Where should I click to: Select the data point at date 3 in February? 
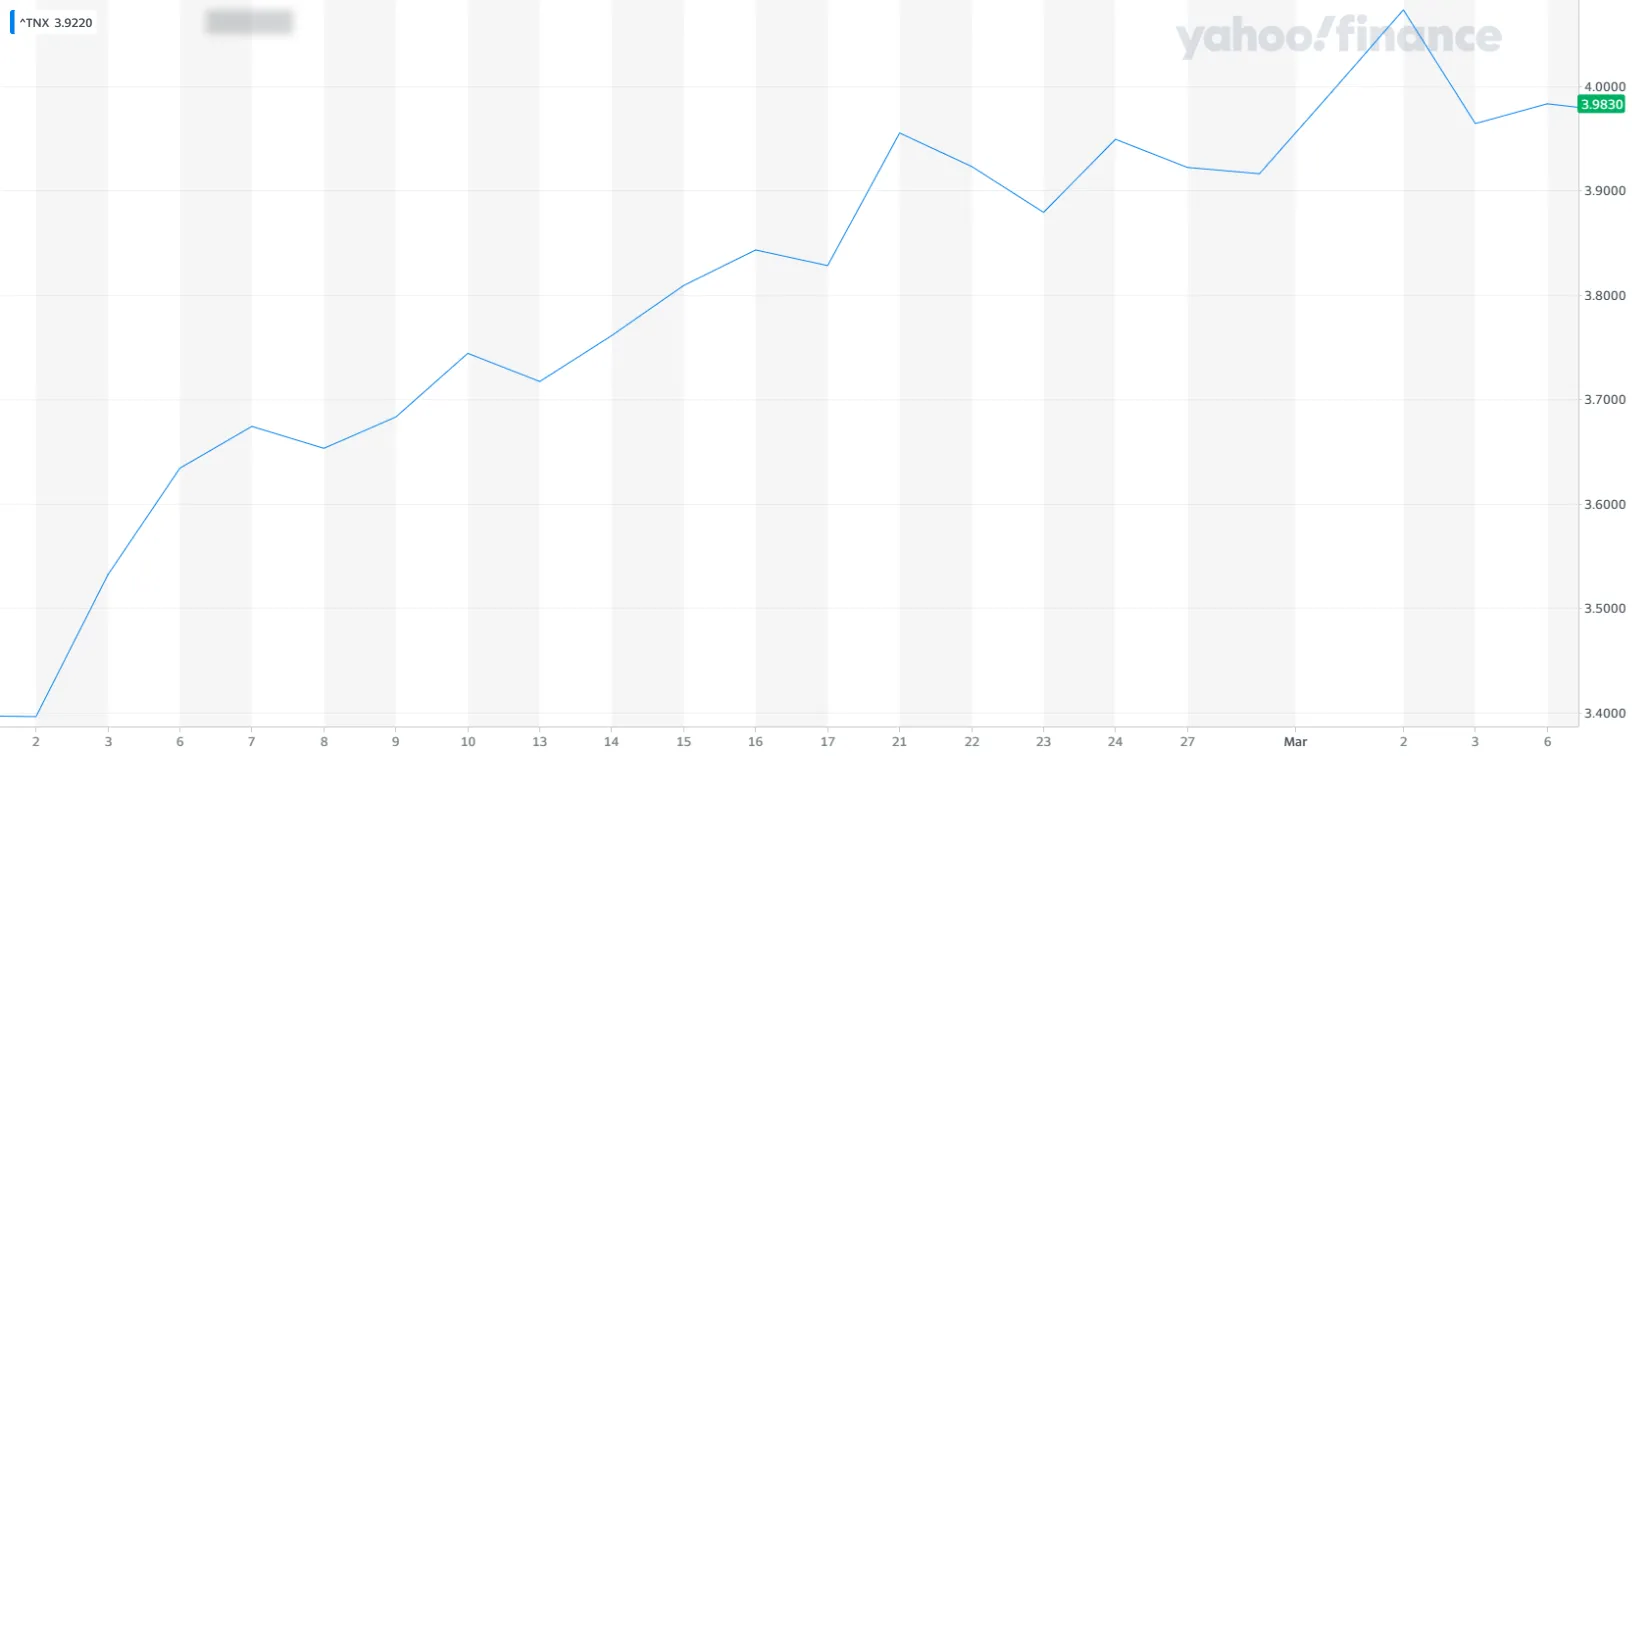click(108, 574)
